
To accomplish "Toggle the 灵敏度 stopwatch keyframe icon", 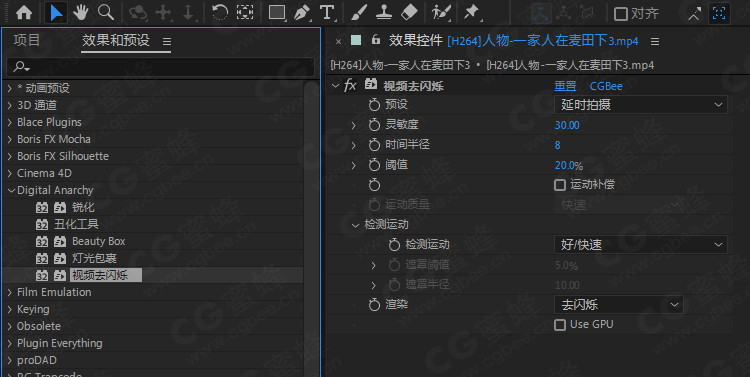I will click(x=374, y=125).
